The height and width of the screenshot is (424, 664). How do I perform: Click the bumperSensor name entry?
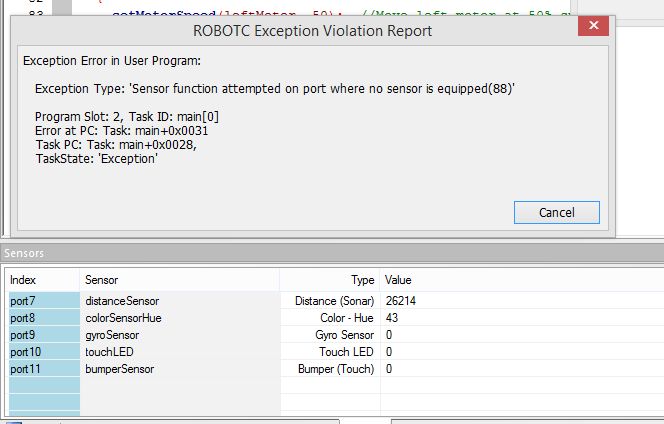[x=119, y=369]
